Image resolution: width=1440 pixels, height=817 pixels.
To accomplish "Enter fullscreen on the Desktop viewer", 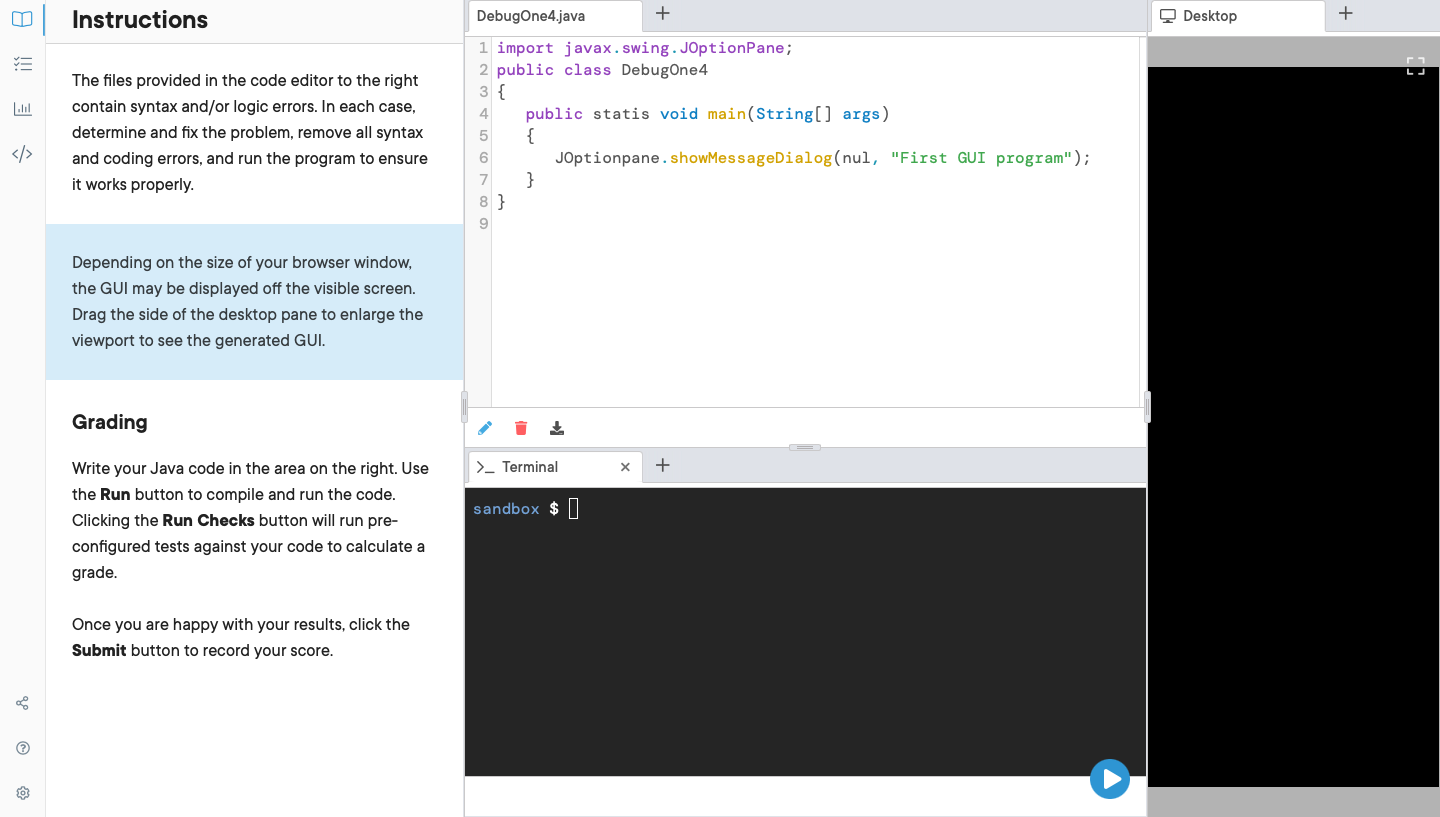I will point(1415,65).
